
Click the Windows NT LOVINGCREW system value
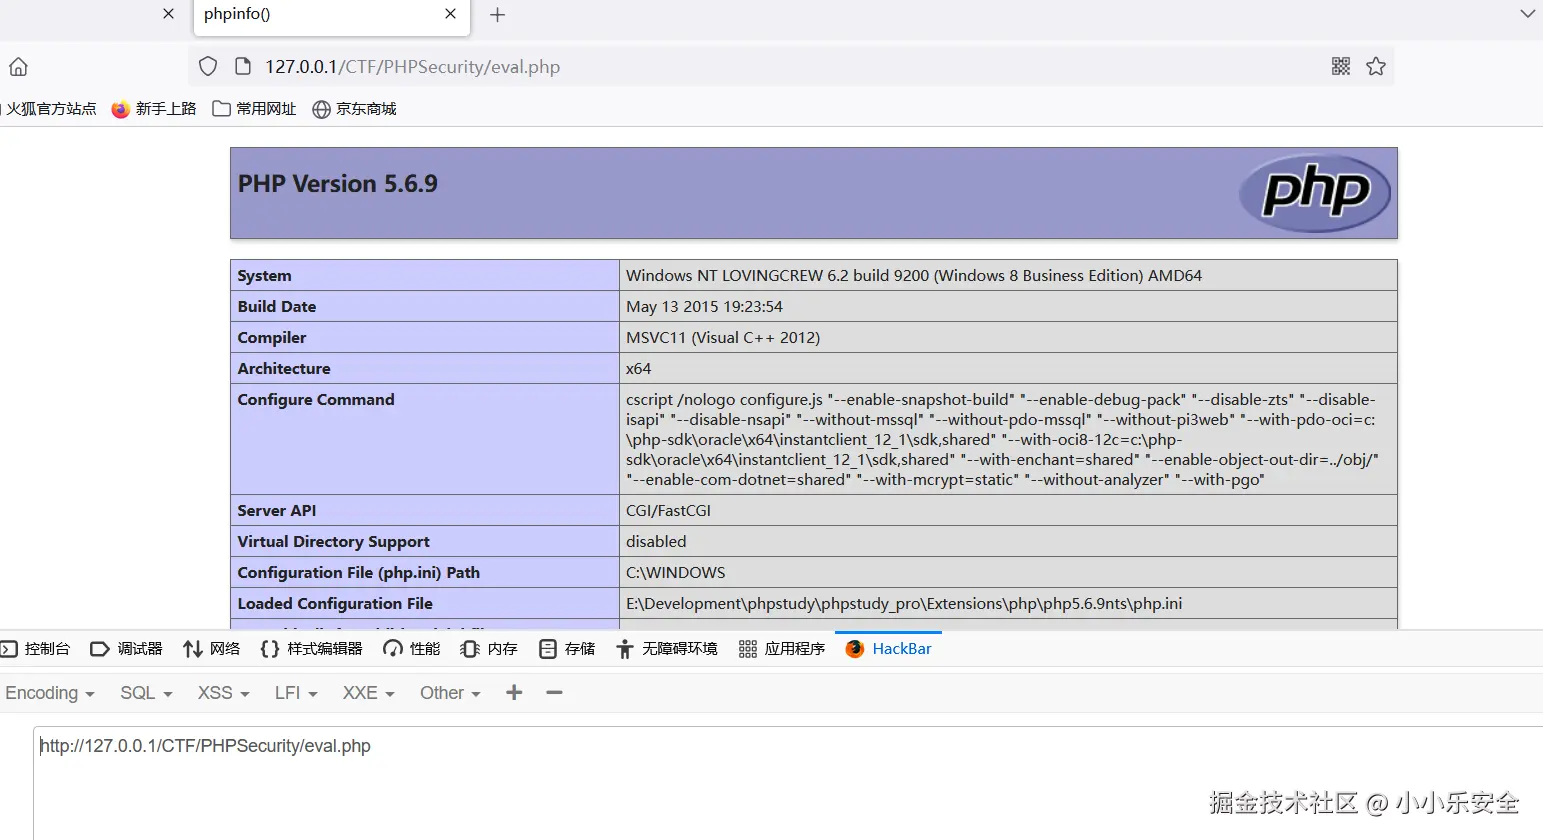point(914,276)
